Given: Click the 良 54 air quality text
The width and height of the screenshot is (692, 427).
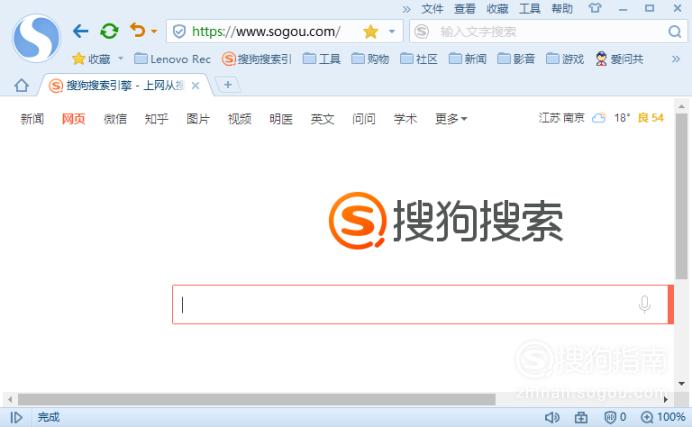Looking at the screenshot, I should (651, 118).
